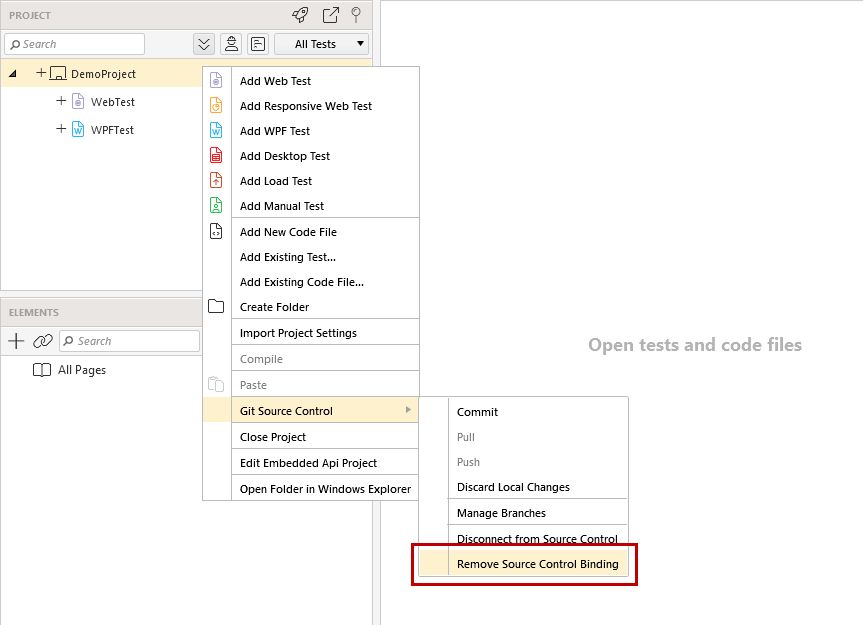Click the plus sign next to DemoProject

tap(41, 73)
